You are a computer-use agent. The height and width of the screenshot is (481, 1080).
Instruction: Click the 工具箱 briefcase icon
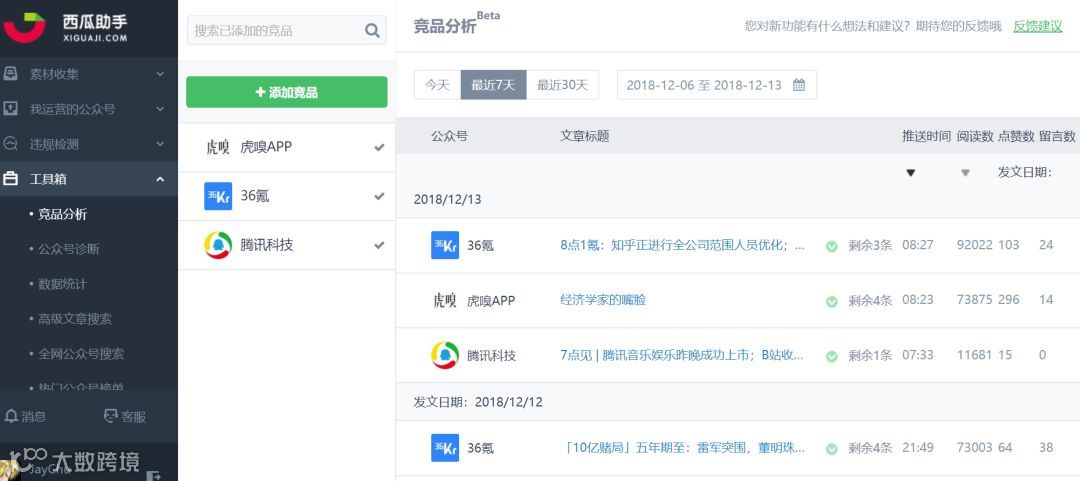point(10,179)
